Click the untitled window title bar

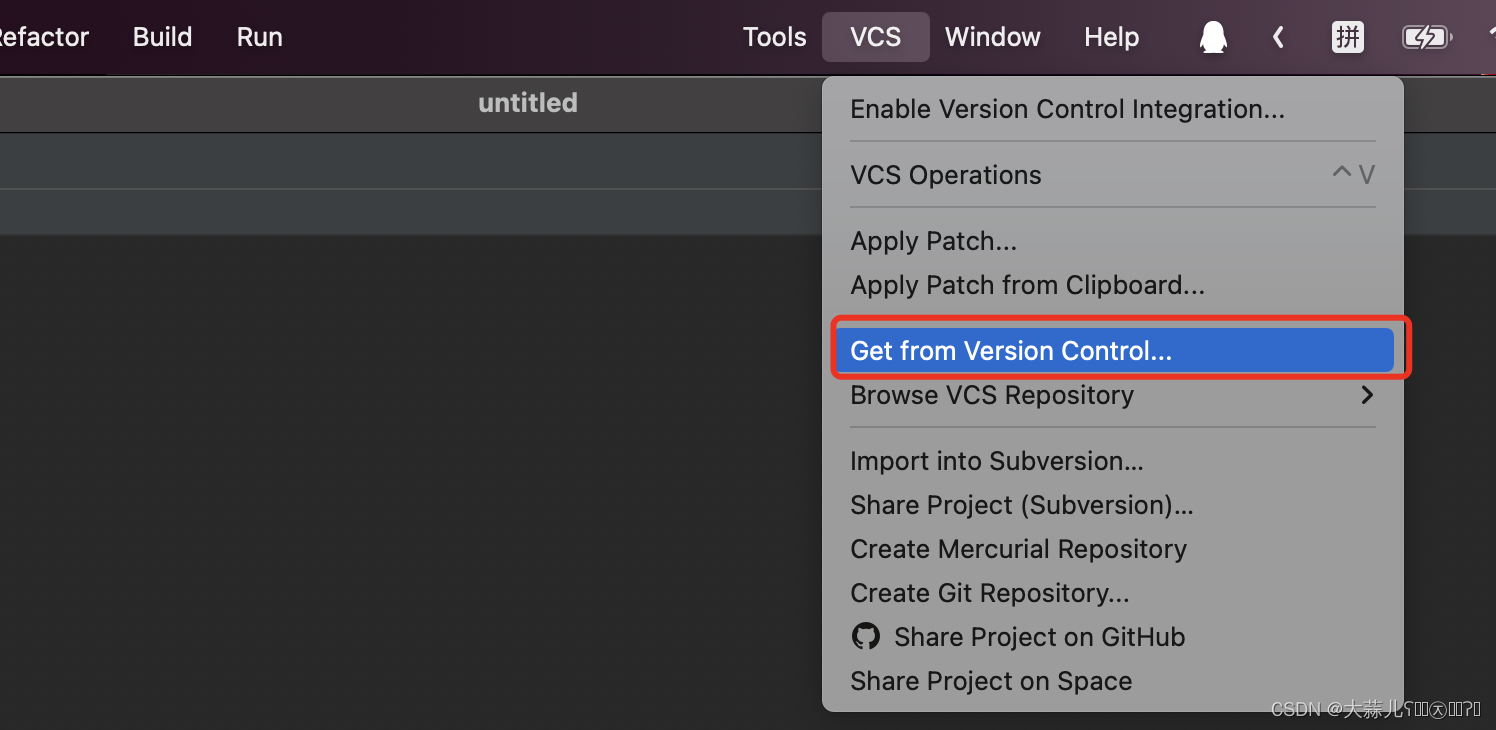(527, 103)
